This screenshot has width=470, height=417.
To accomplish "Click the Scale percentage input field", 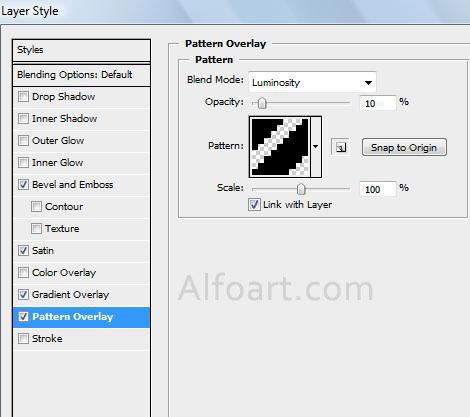I will pyautogui.click(x=378, y=189).
